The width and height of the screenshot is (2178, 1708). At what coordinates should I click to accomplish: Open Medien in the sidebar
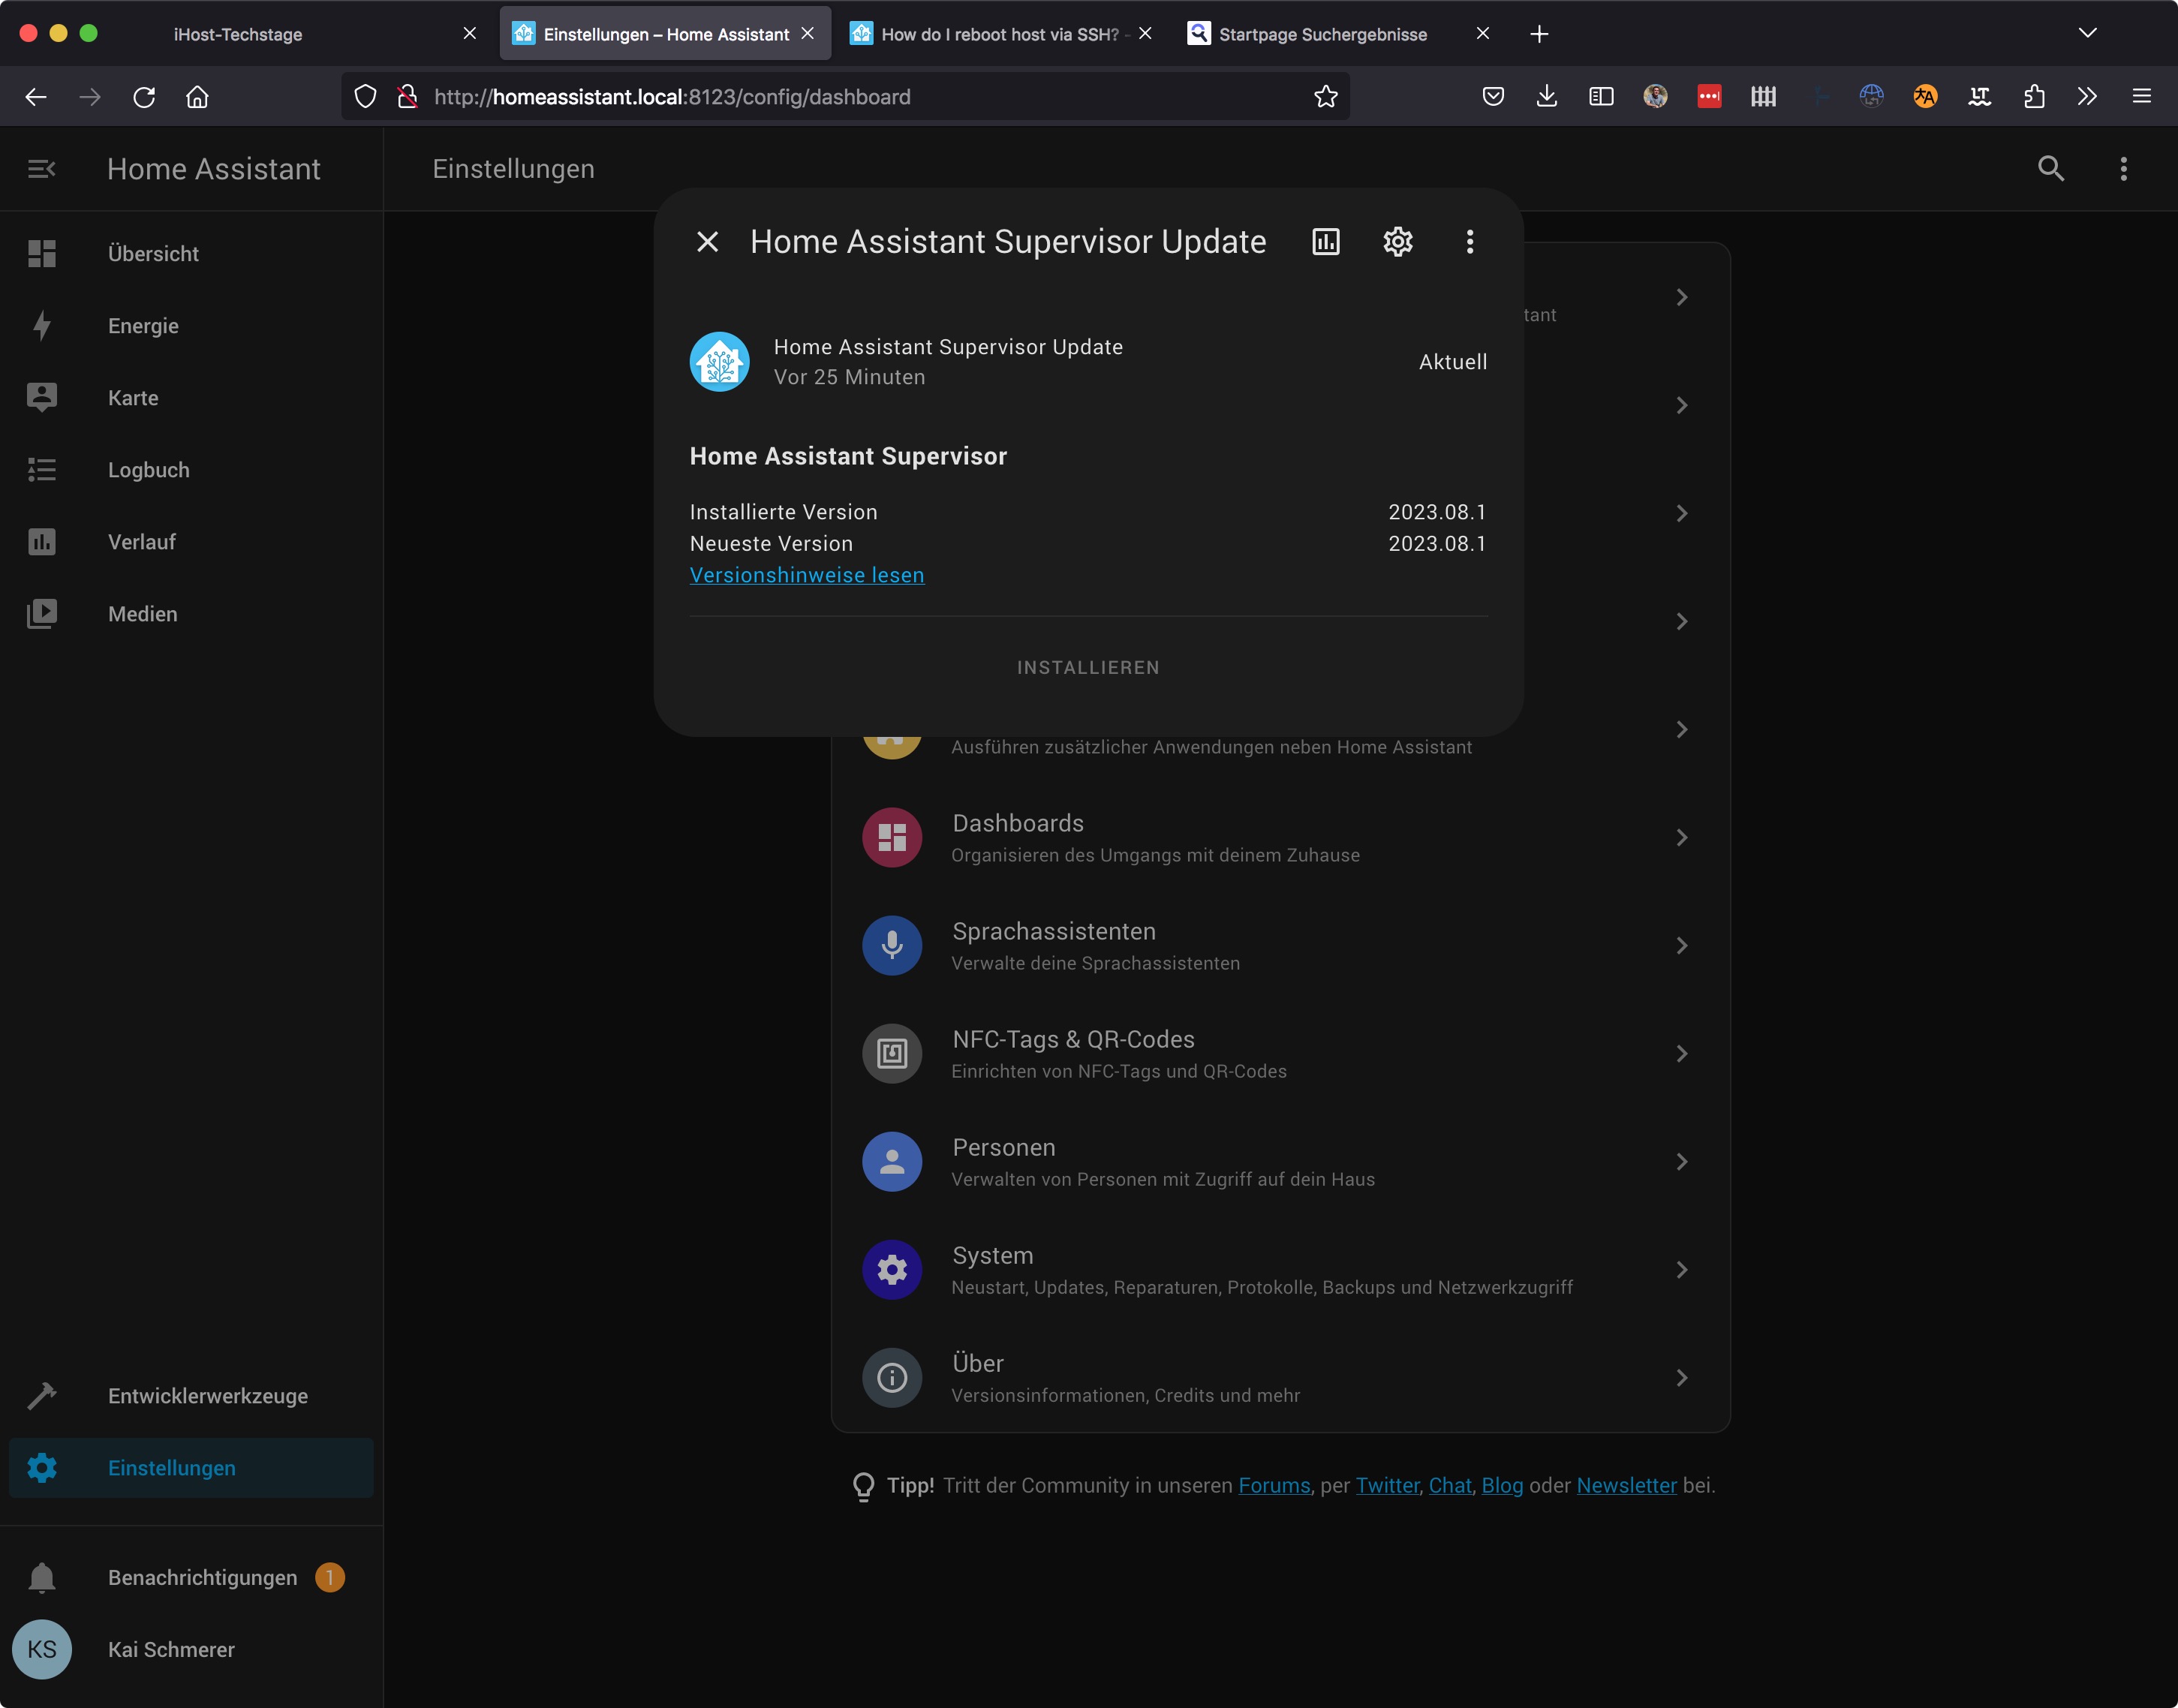click(x=142, y=614)
